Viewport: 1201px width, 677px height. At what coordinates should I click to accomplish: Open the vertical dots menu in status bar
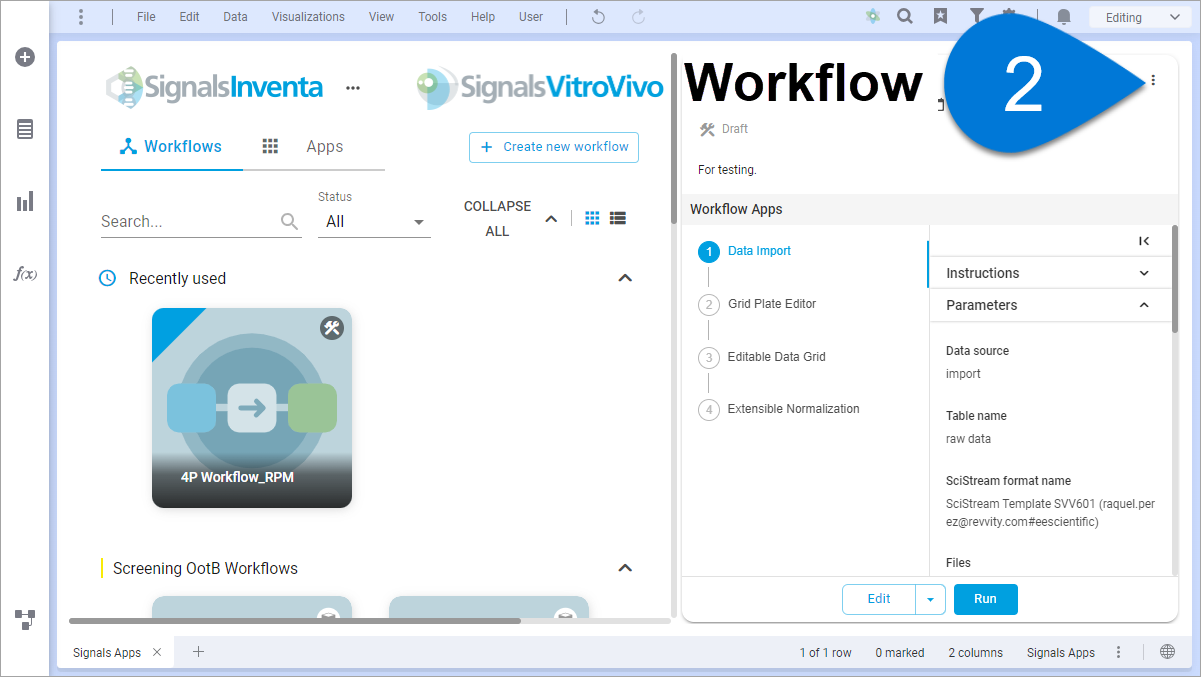[x=1118, y=652]
